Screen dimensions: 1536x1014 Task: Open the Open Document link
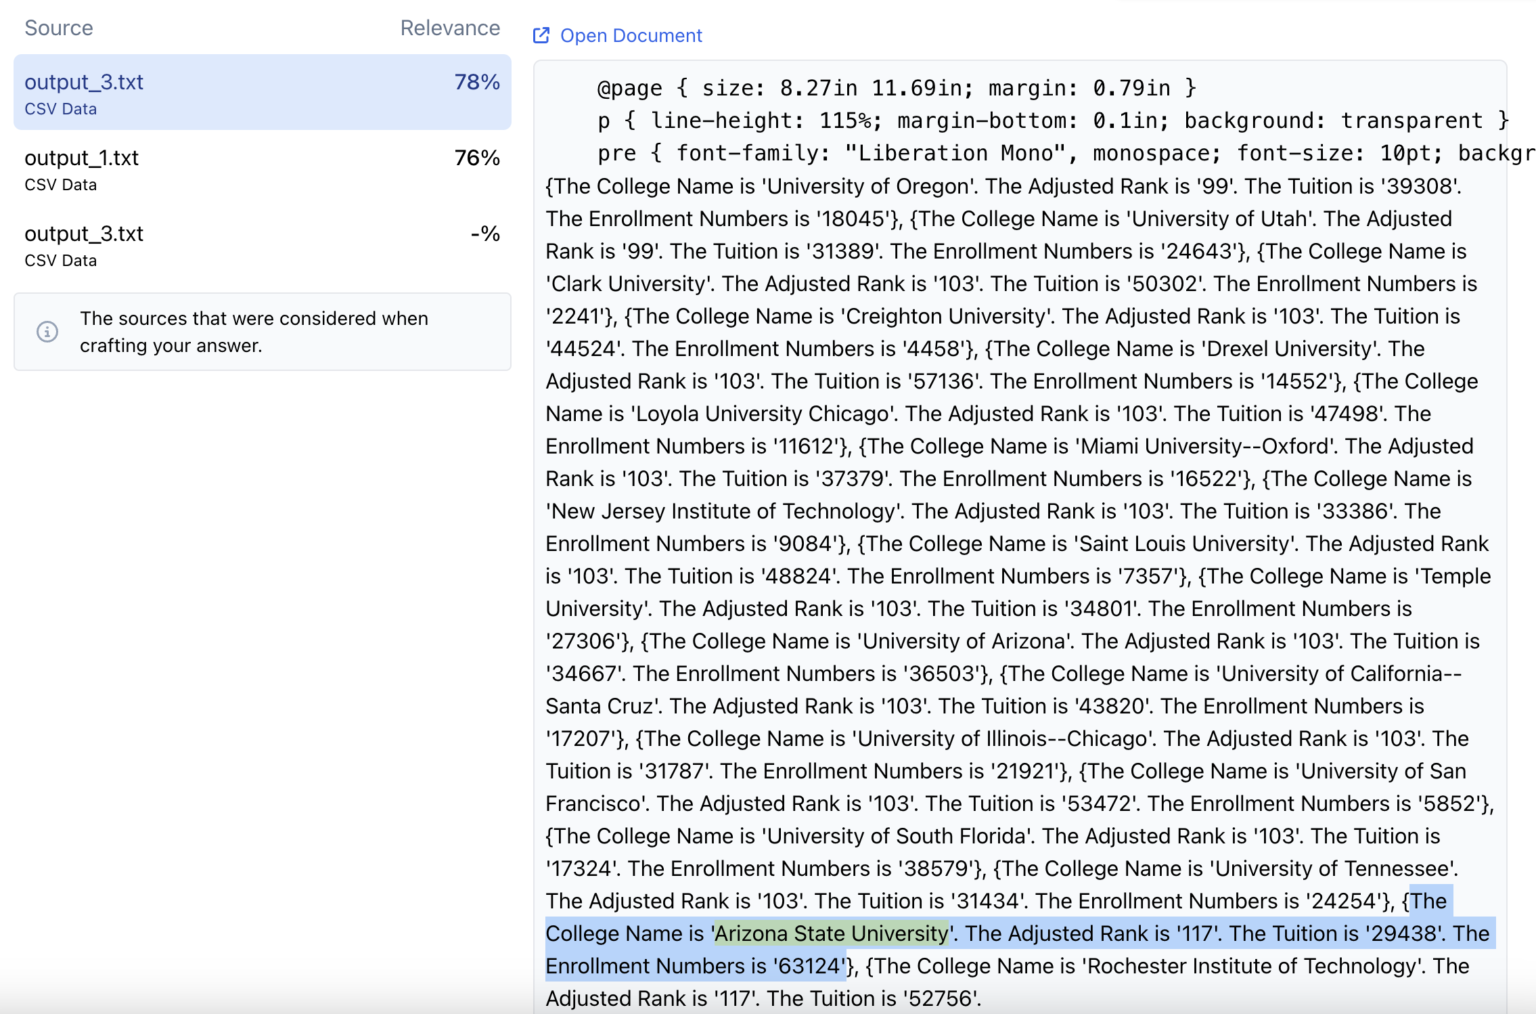click(x=630, y=36)
